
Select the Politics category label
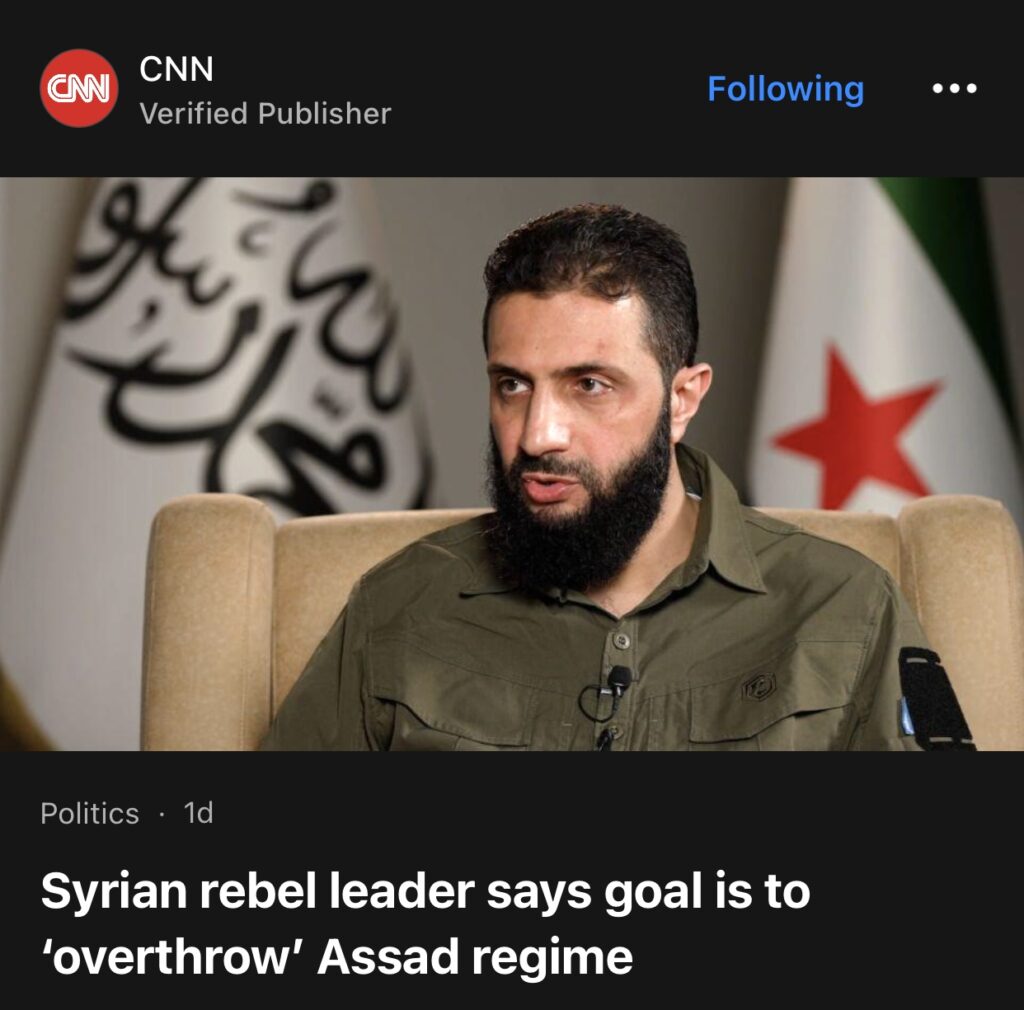pyautogui.click(x=90, y=813)
